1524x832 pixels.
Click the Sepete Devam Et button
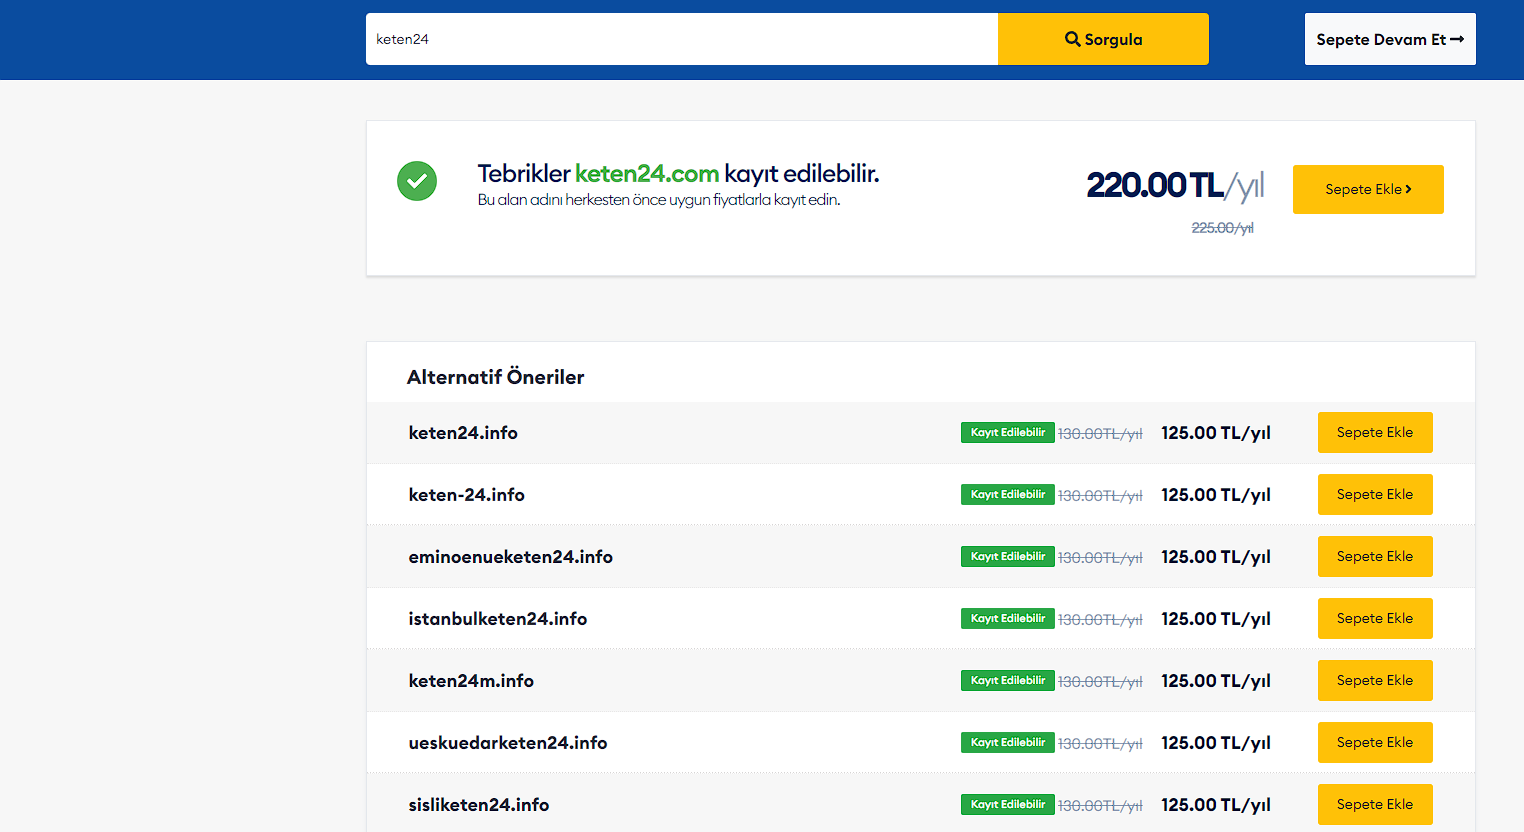coord(1389,39)
